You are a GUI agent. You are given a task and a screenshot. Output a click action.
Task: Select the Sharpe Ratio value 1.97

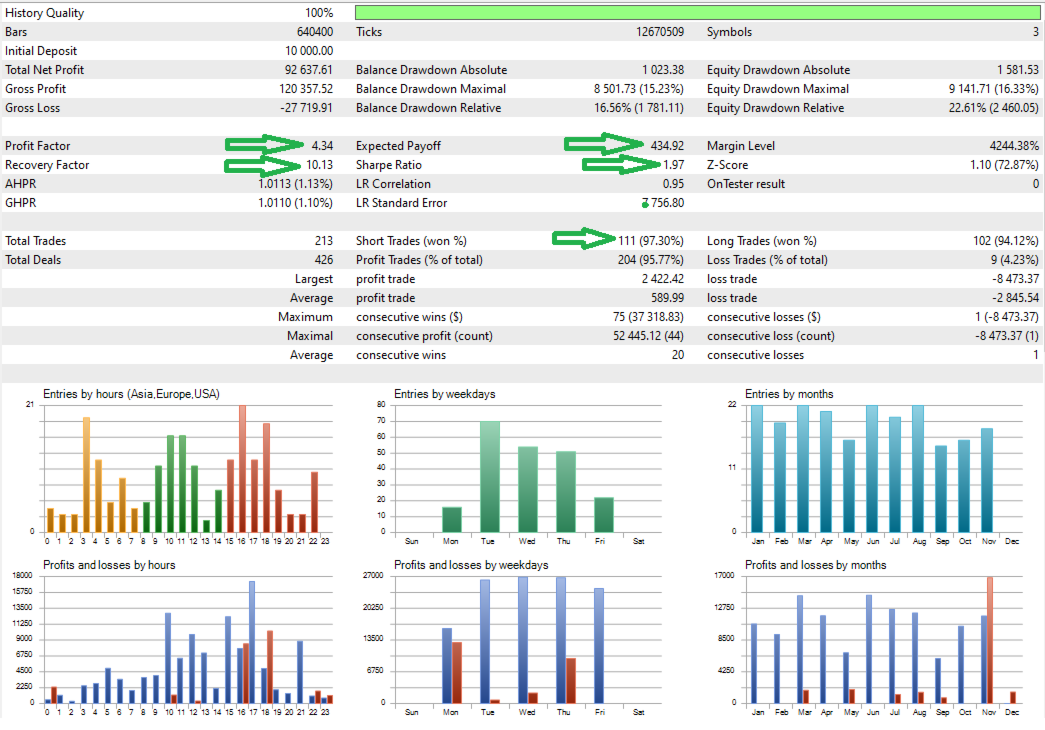[x=673, y=165]
